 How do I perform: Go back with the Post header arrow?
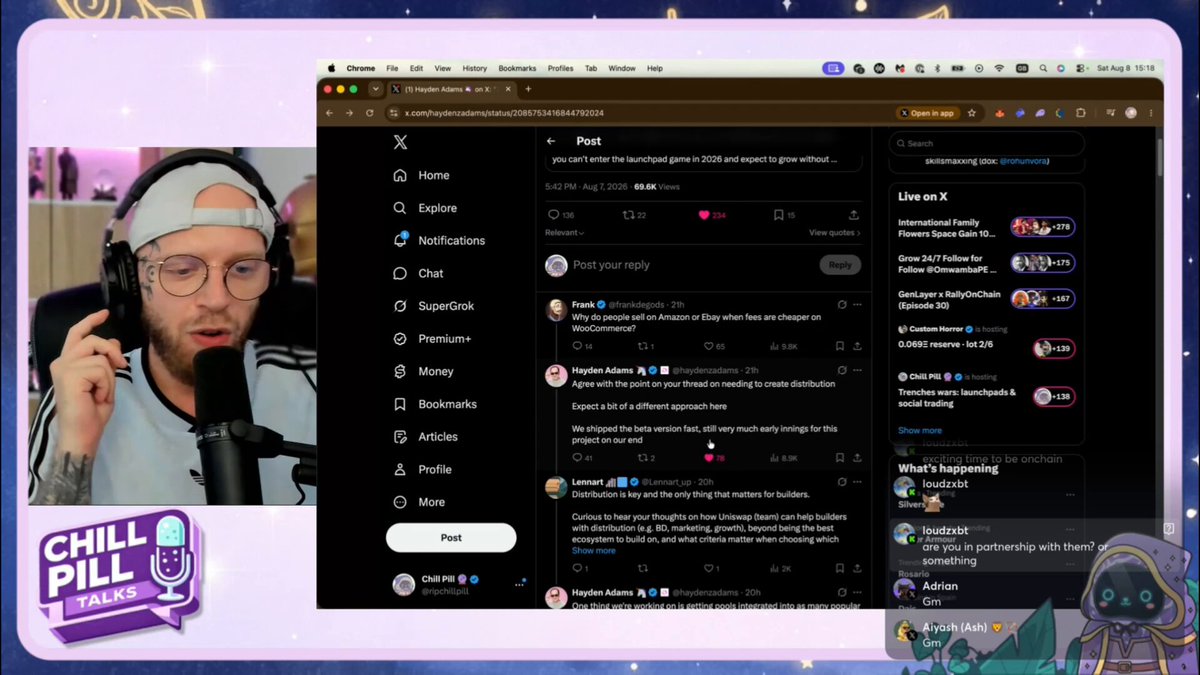point(551,141)
